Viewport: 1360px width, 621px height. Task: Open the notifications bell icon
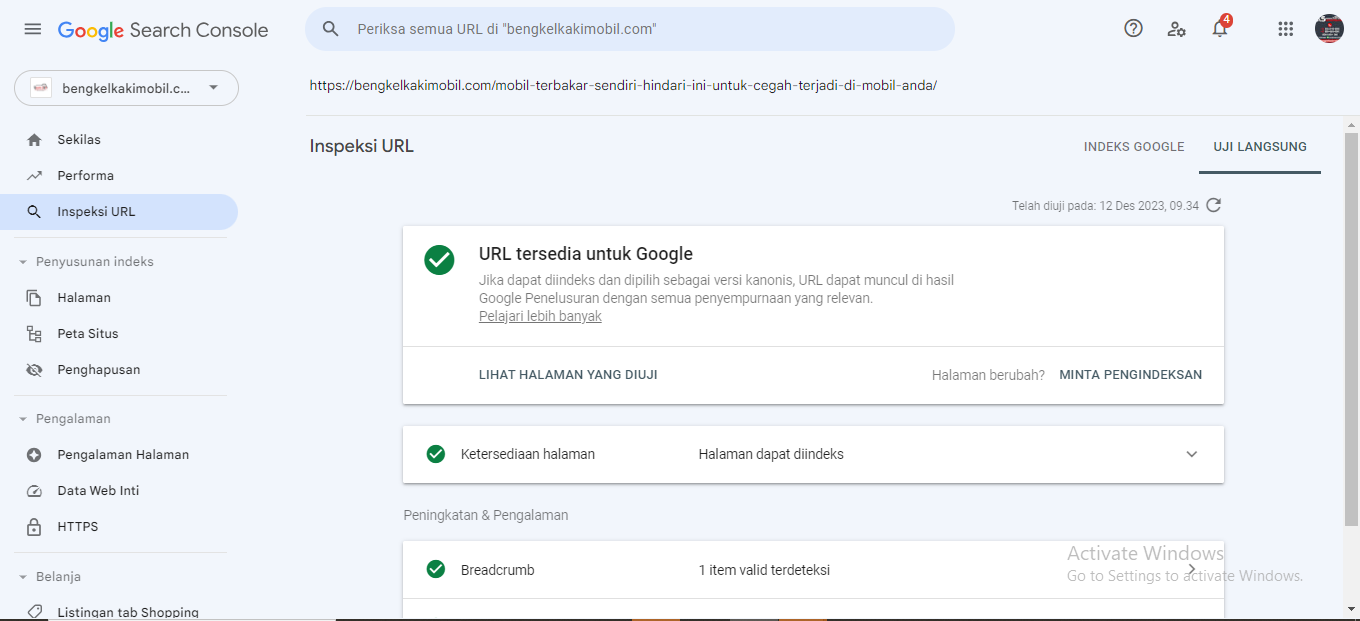pos(1220,28)
